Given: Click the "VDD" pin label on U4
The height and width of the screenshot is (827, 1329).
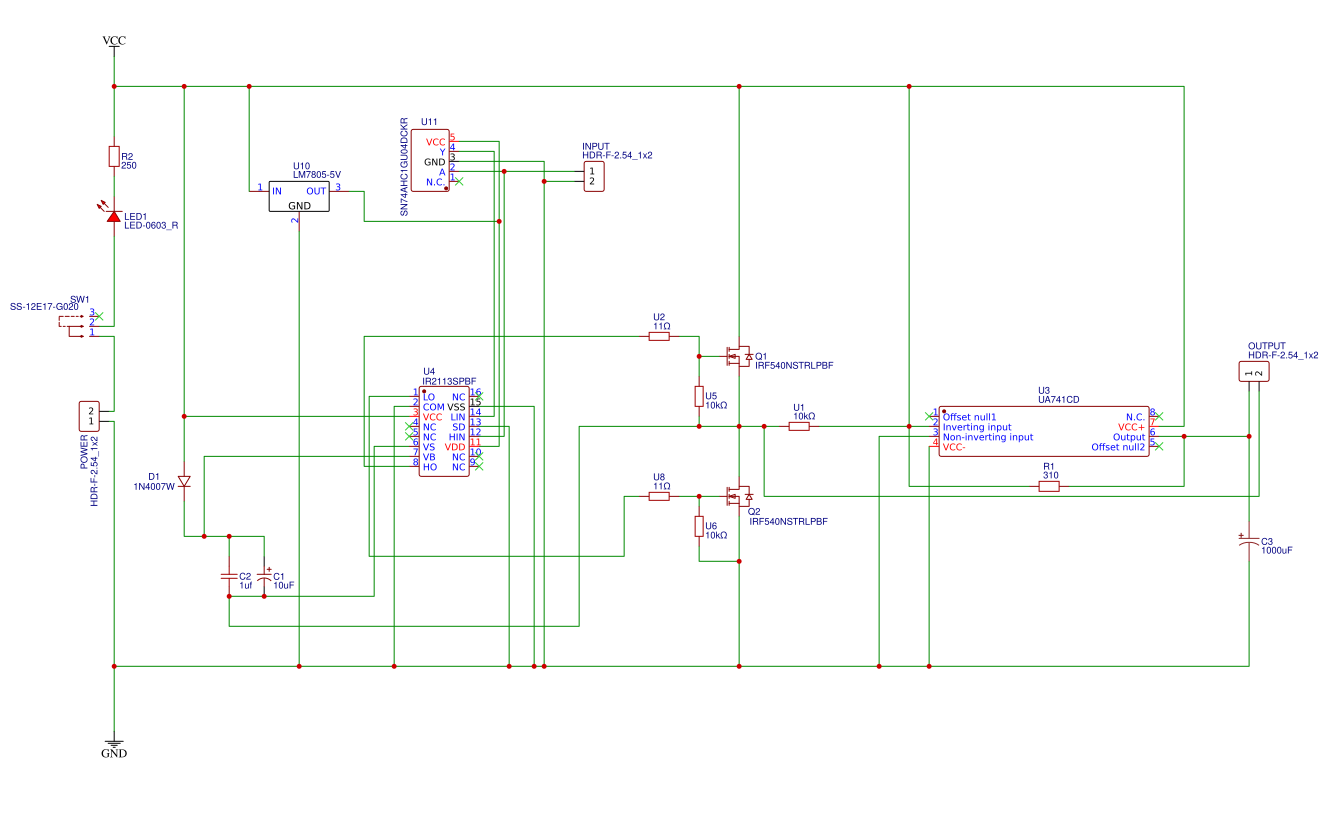Looking at the screenshot, I should pyautogui.click(x=455, y=447).
